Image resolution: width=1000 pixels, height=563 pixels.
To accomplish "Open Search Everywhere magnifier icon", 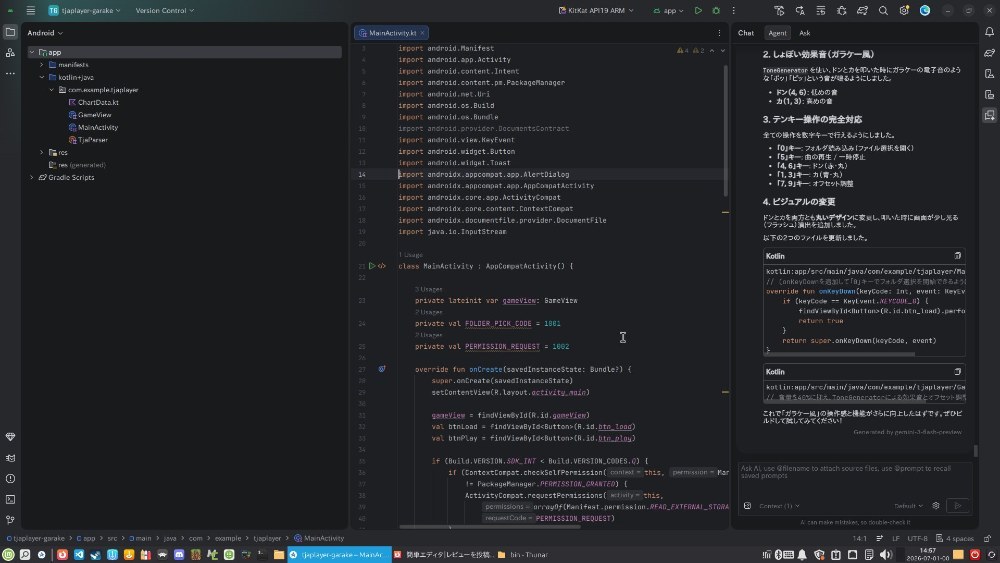I will (883, 11).
